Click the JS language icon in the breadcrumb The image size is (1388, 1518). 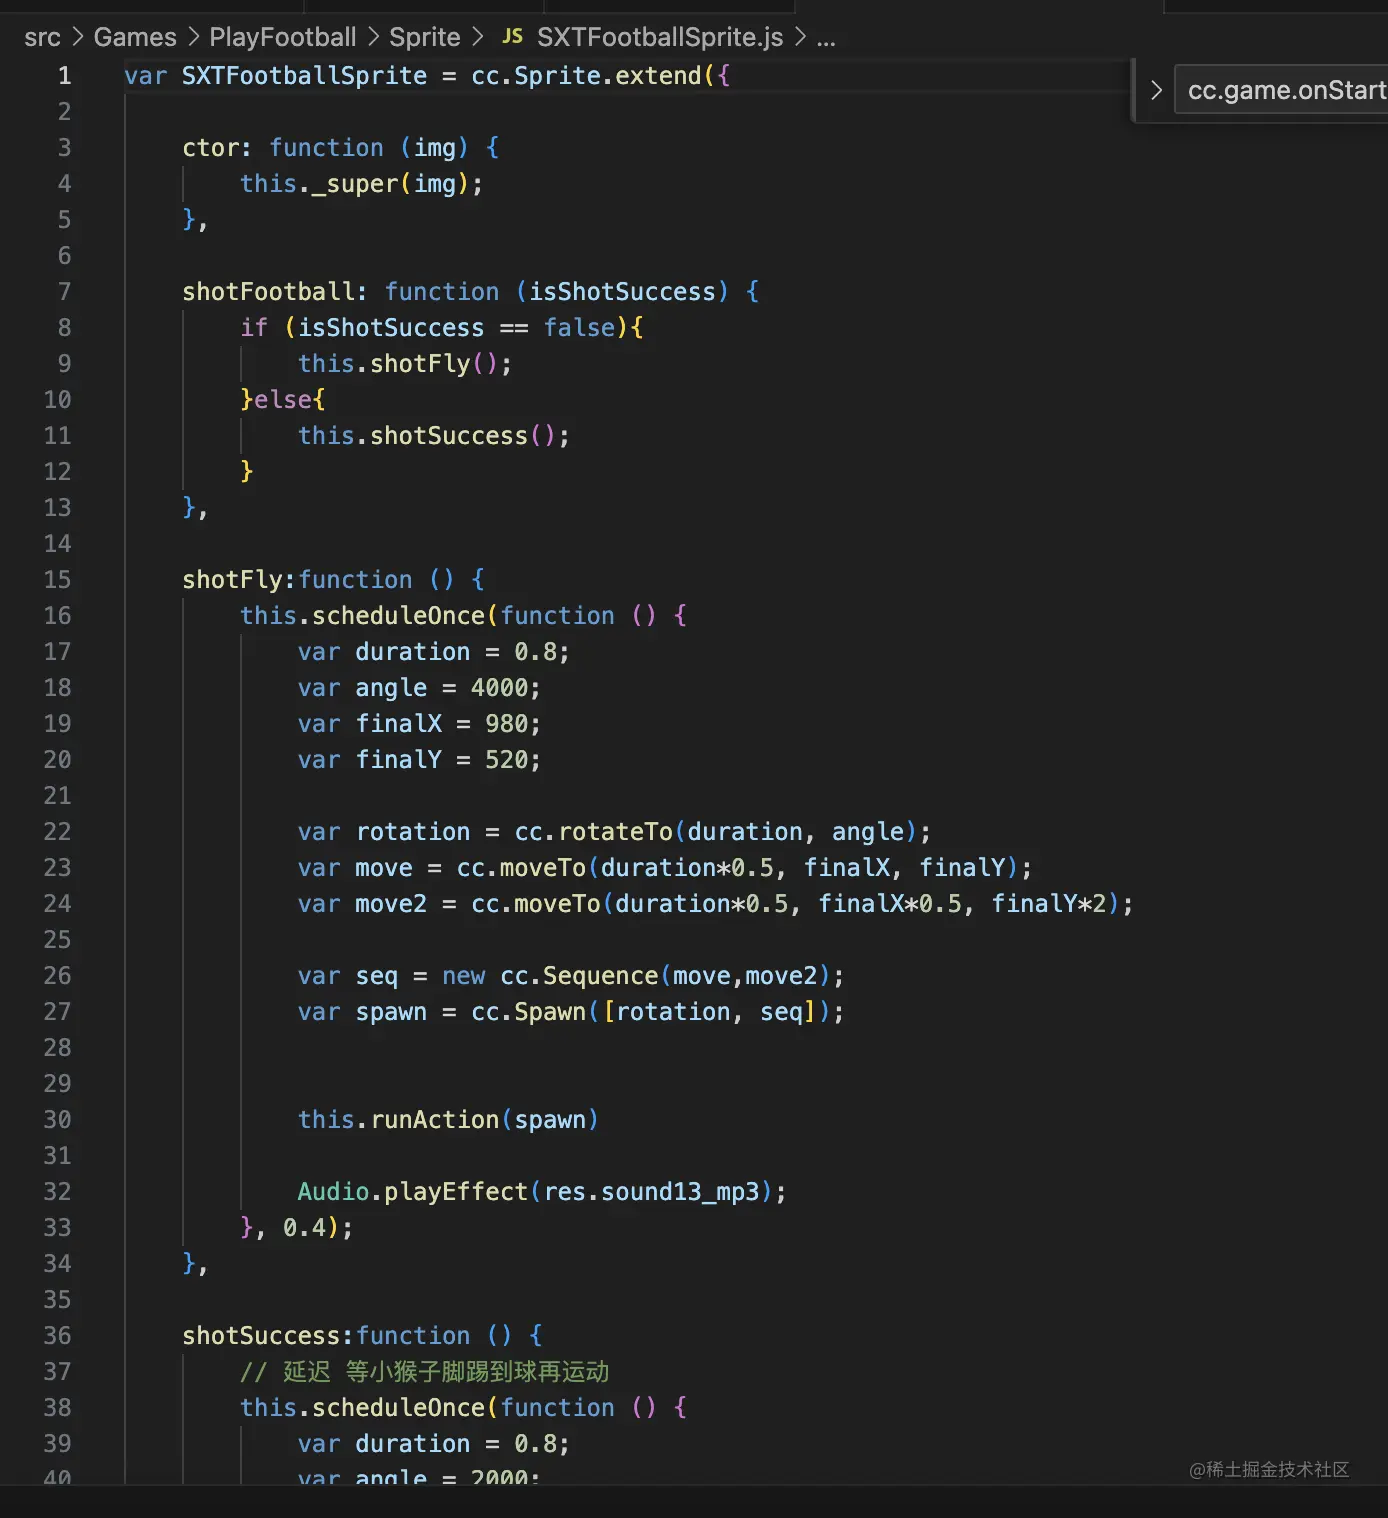[512, 36]
